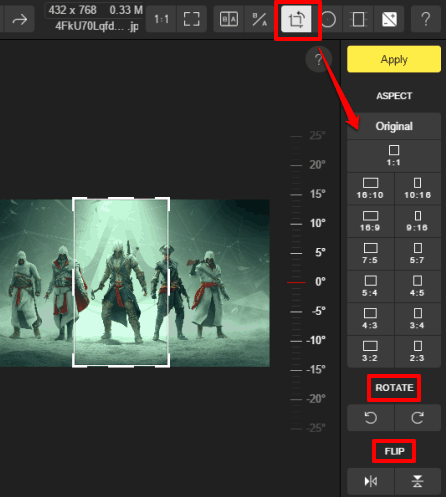The image size is (446, 497).
Task: Open the circular vignette tool
Action: click(329, 19)
